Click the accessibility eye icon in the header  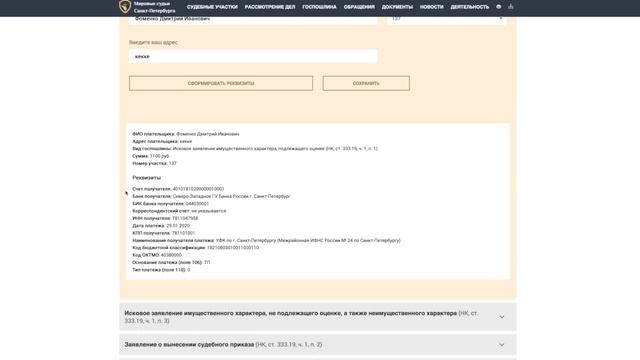point(498,7)
